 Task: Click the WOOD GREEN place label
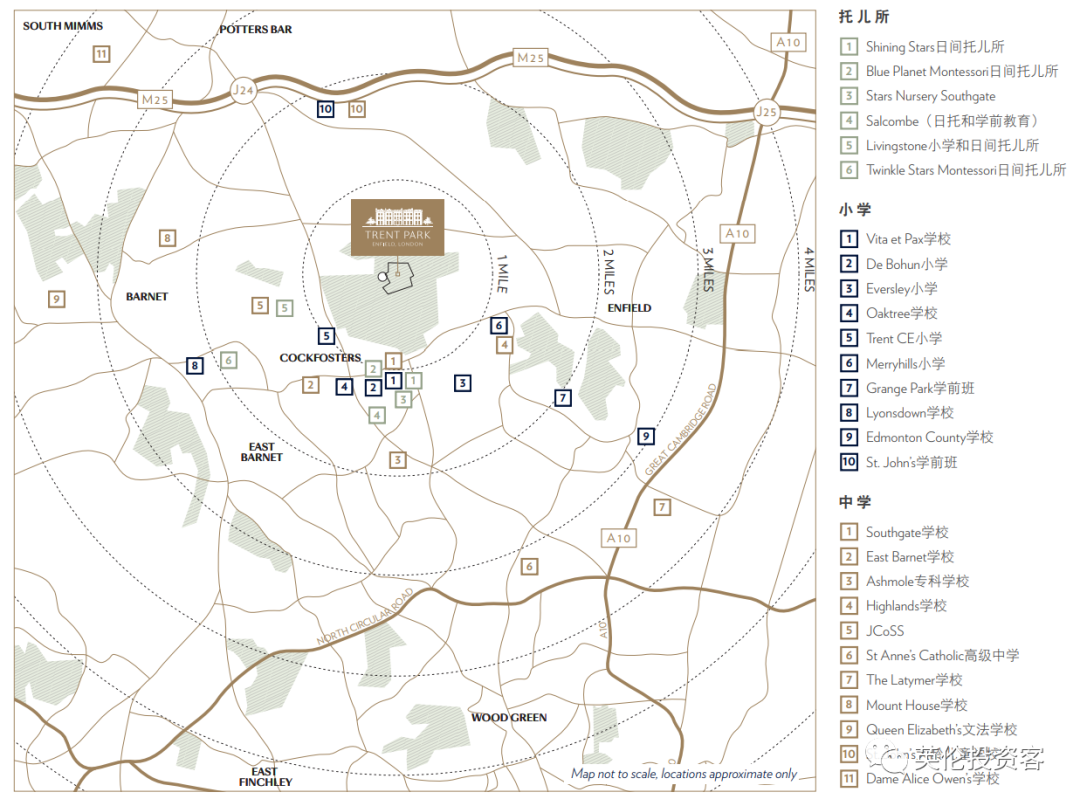point(509,718)
